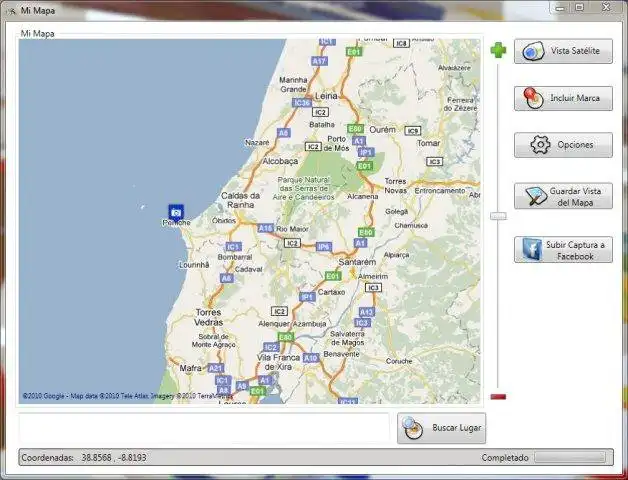
Task: Click Guardar Vista del Mapa button
Action: [563, 196]
